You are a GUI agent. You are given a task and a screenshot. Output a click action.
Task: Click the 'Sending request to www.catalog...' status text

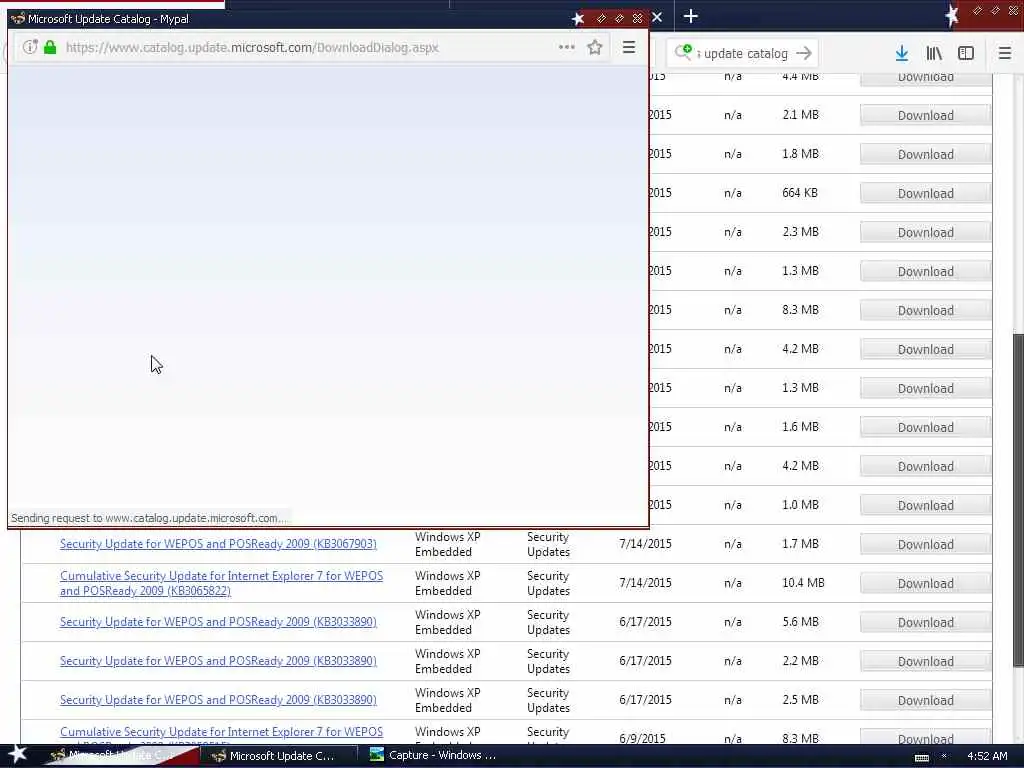(149, 518)
